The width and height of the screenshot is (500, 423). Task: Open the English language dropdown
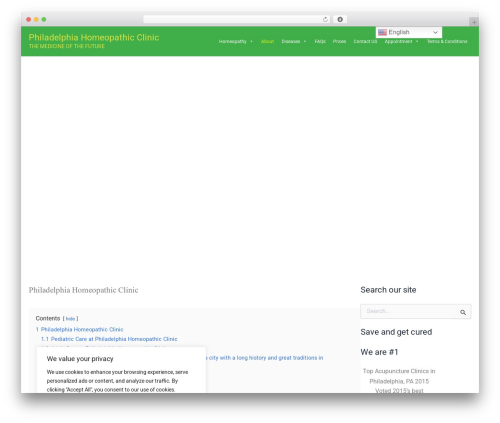coord(409,32)
